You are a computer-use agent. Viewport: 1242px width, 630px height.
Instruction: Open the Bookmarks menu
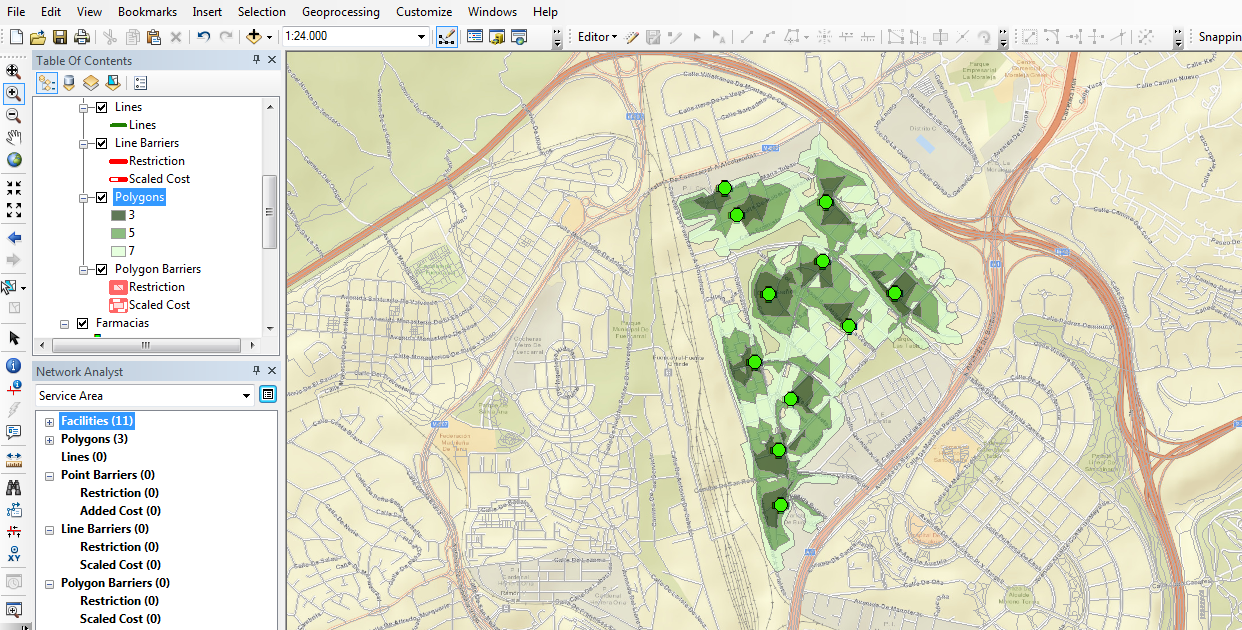147,12
